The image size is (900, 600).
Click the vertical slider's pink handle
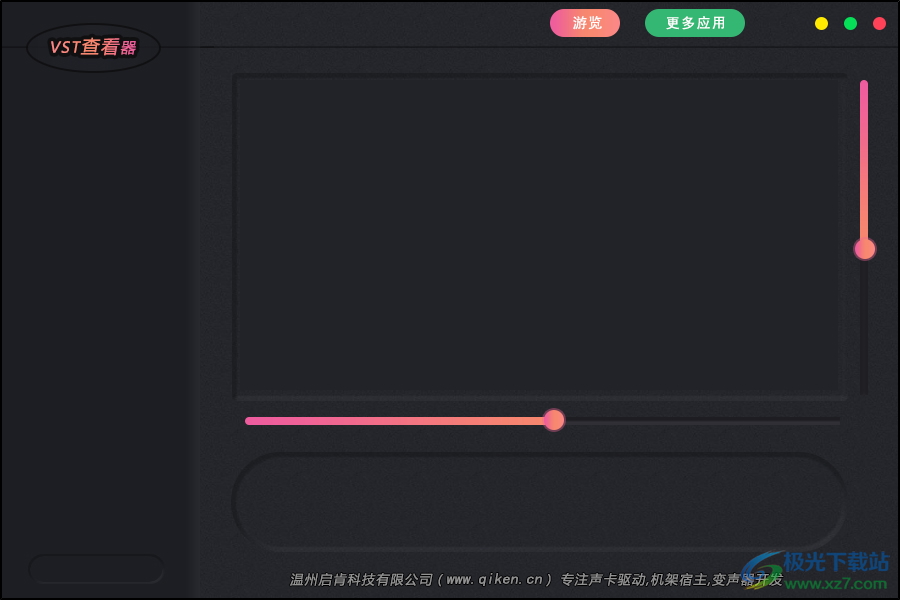coord(865,249)
